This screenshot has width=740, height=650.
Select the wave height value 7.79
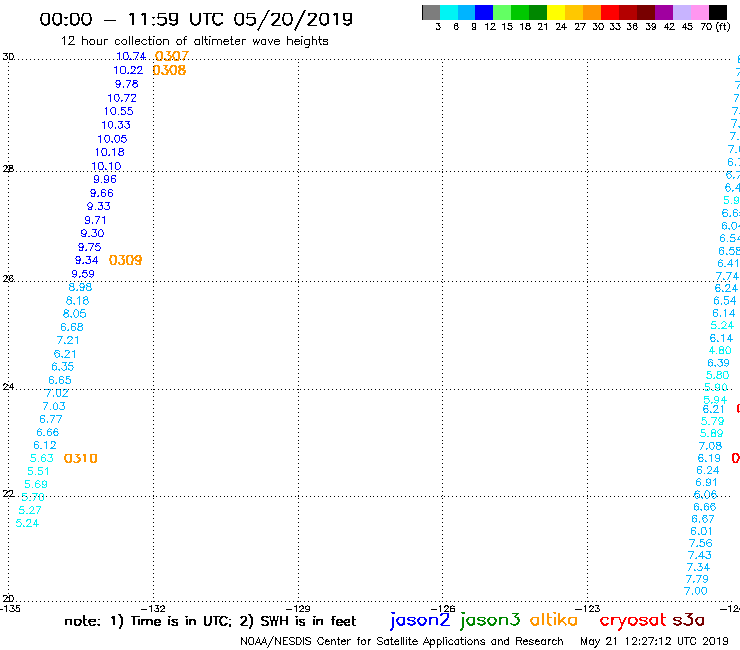(x=697, y=579)
